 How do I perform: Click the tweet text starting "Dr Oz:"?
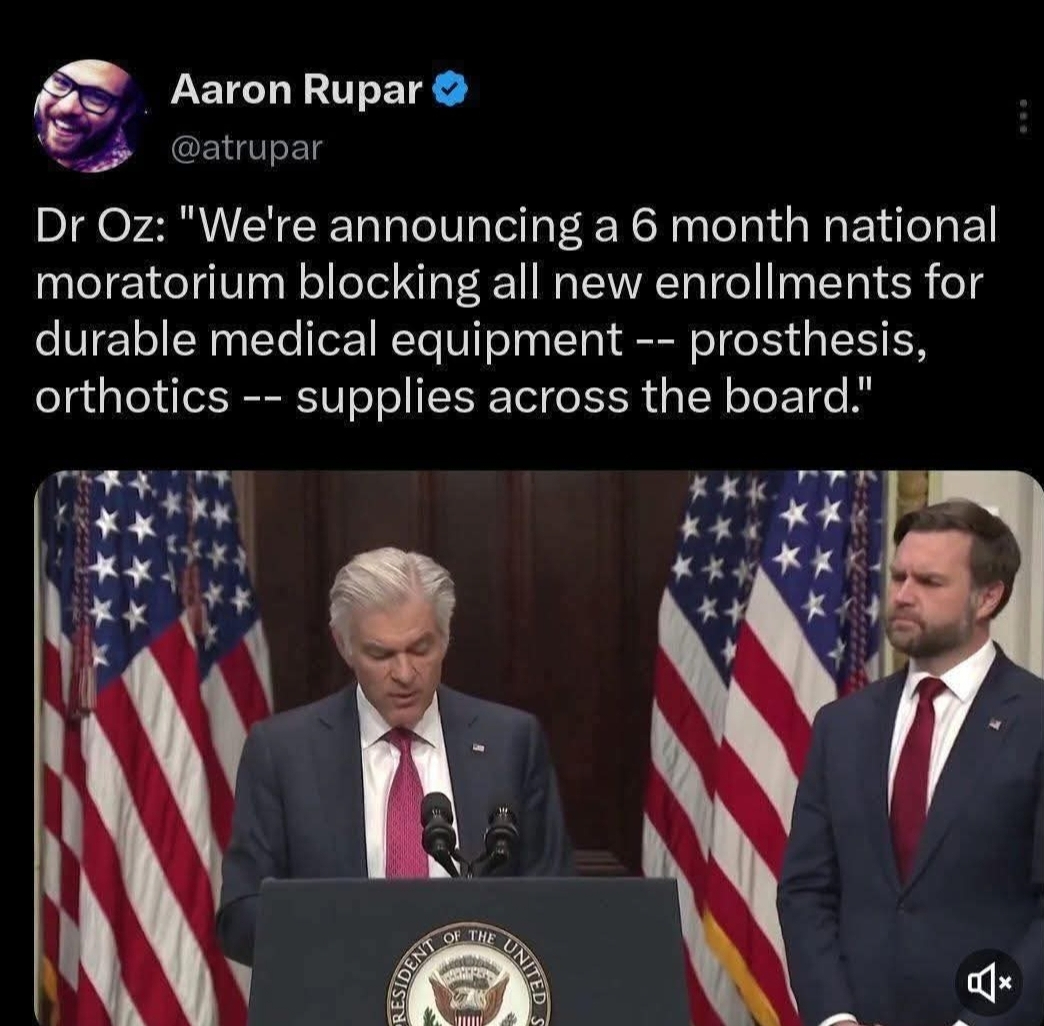tap(516, 310)
